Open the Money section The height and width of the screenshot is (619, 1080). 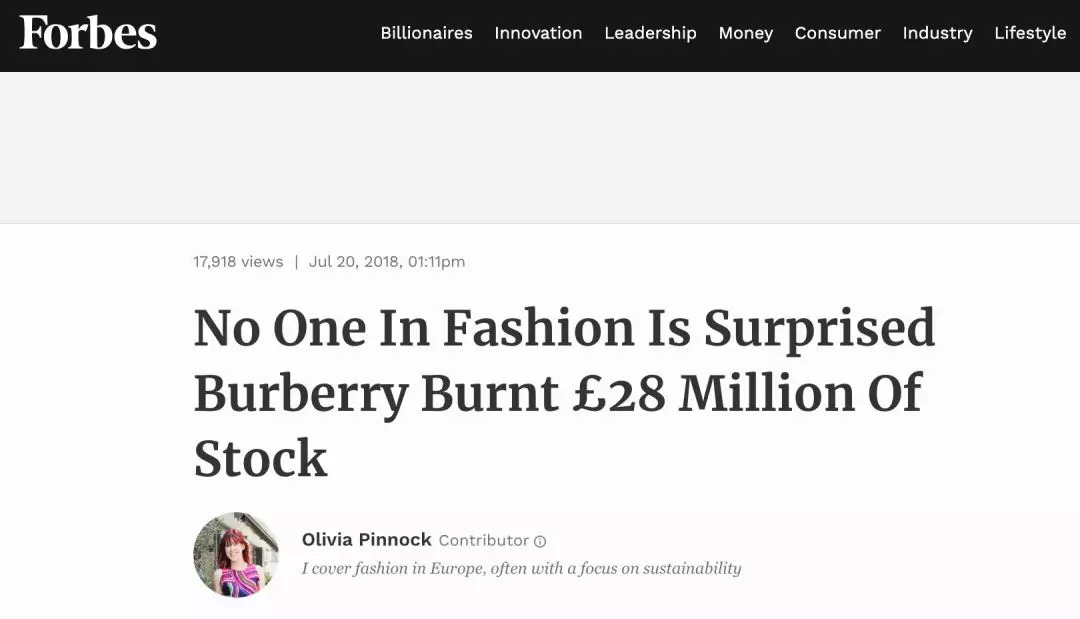745,33
